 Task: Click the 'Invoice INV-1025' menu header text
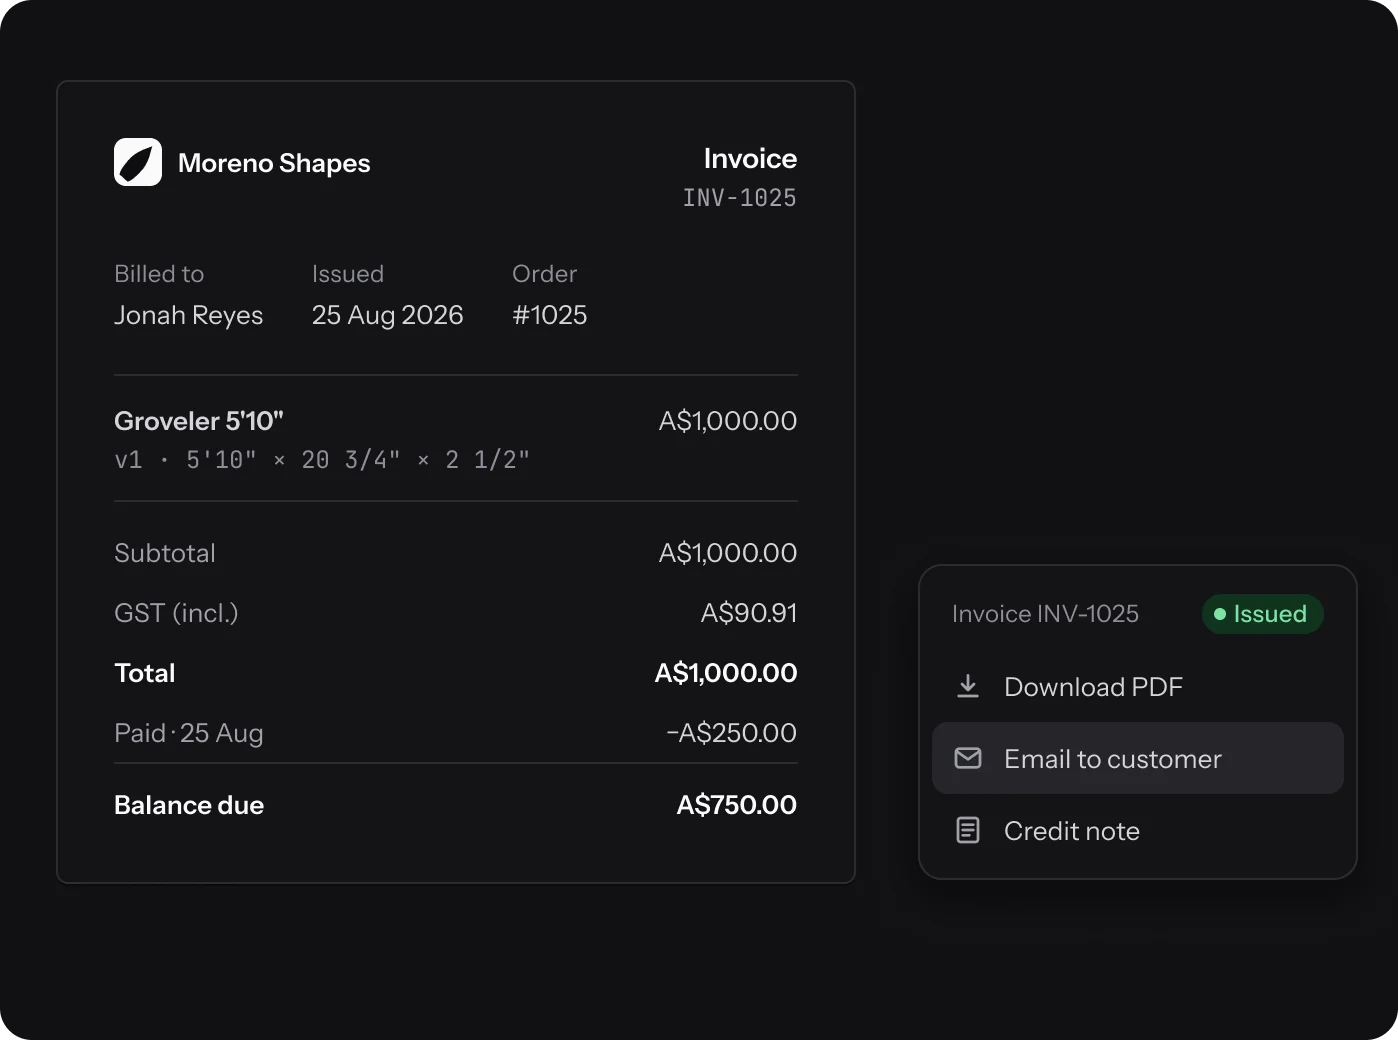click(x=1045, y=614)
